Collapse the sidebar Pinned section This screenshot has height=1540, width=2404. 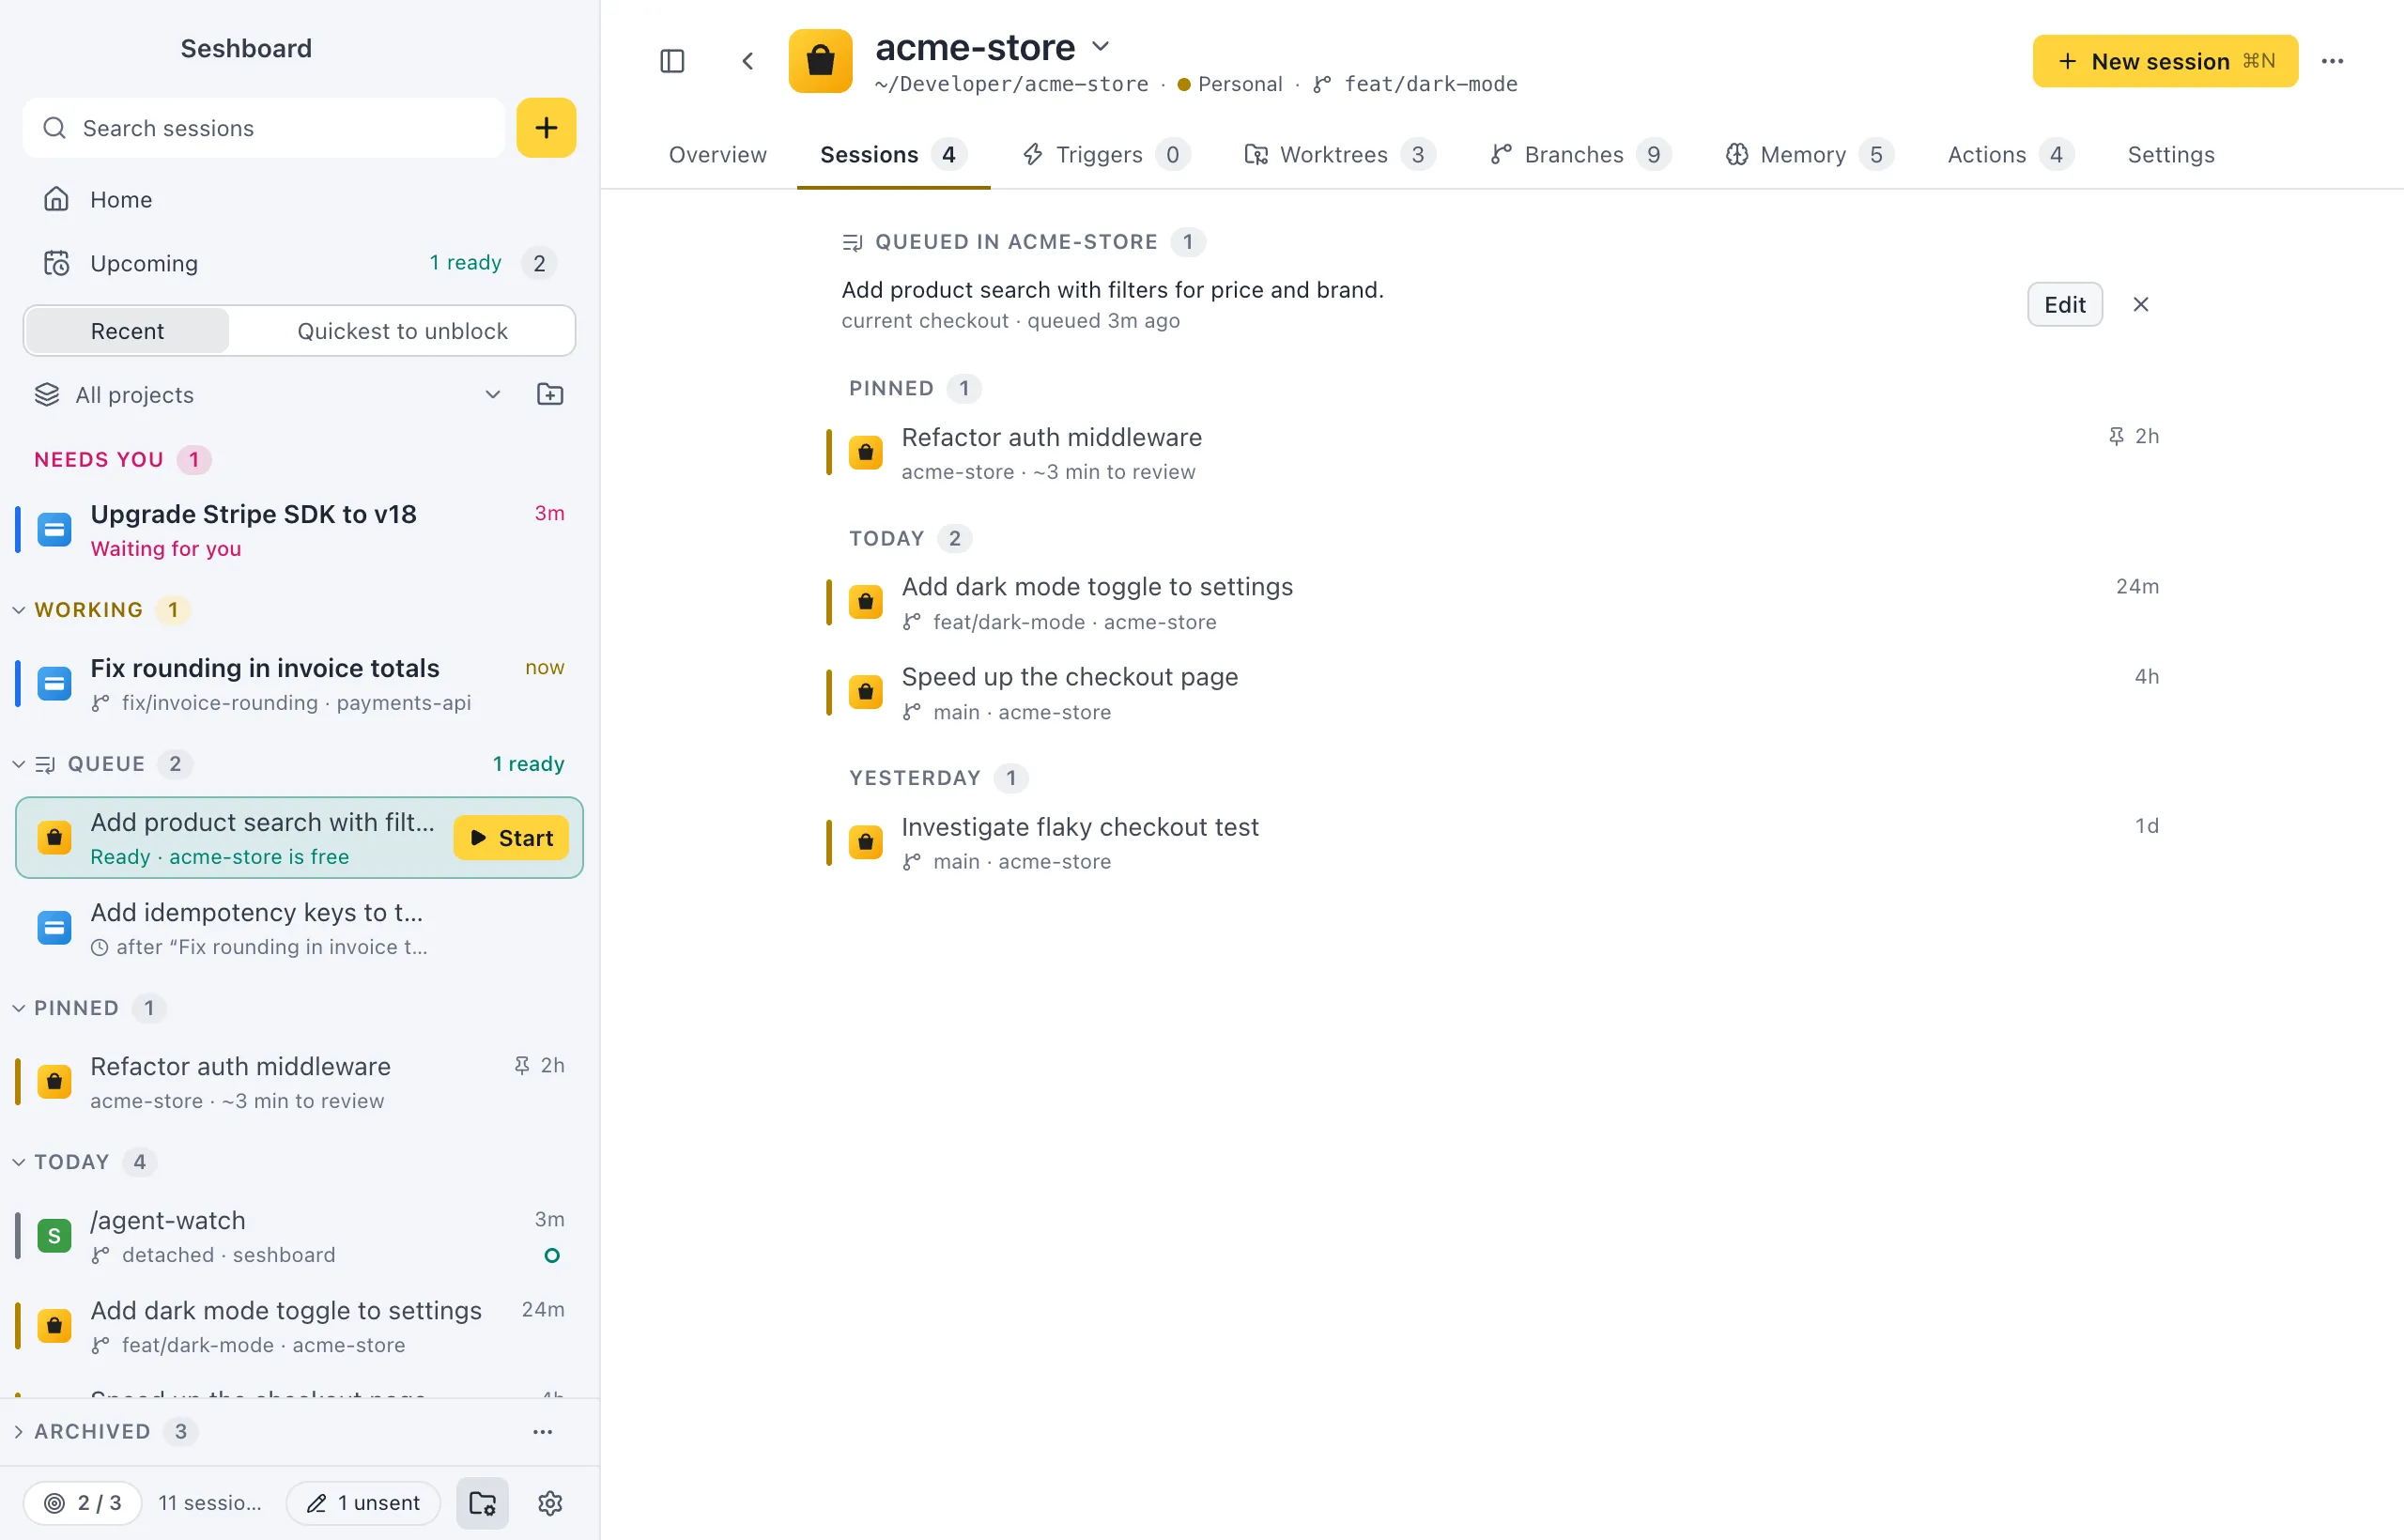[x=18, y=1008]
